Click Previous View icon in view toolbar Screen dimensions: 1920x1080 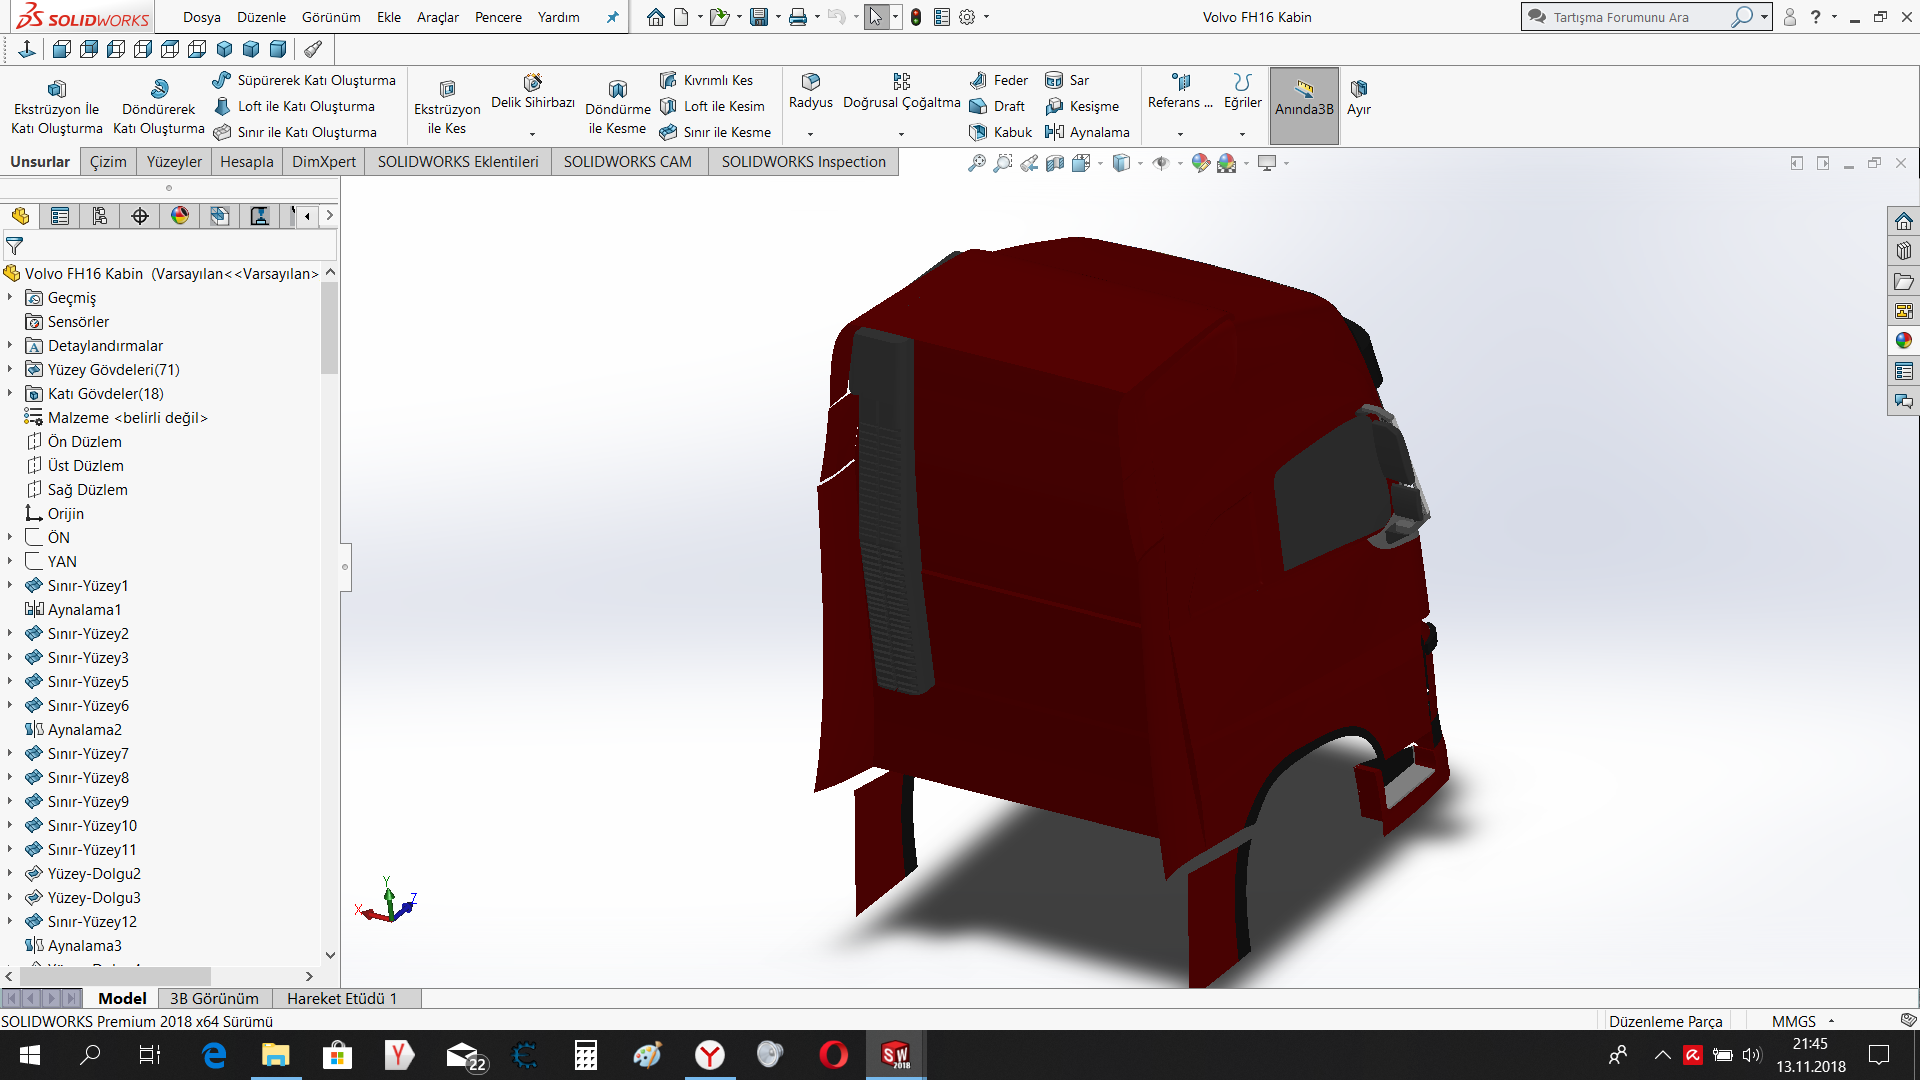[1029, 163]
